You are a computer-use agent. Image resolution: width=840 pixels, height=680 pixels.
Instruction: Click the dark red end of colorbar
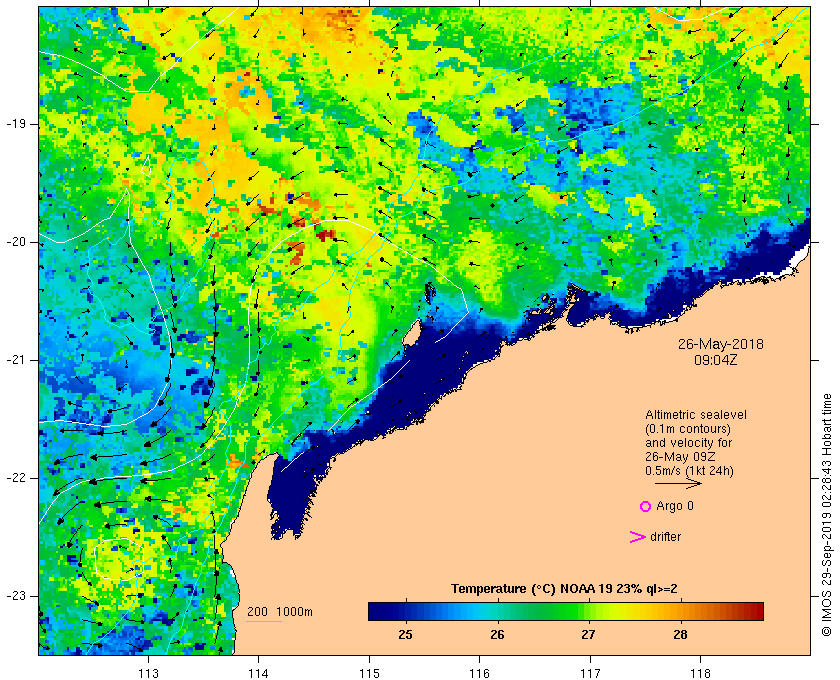click(758, 611)
